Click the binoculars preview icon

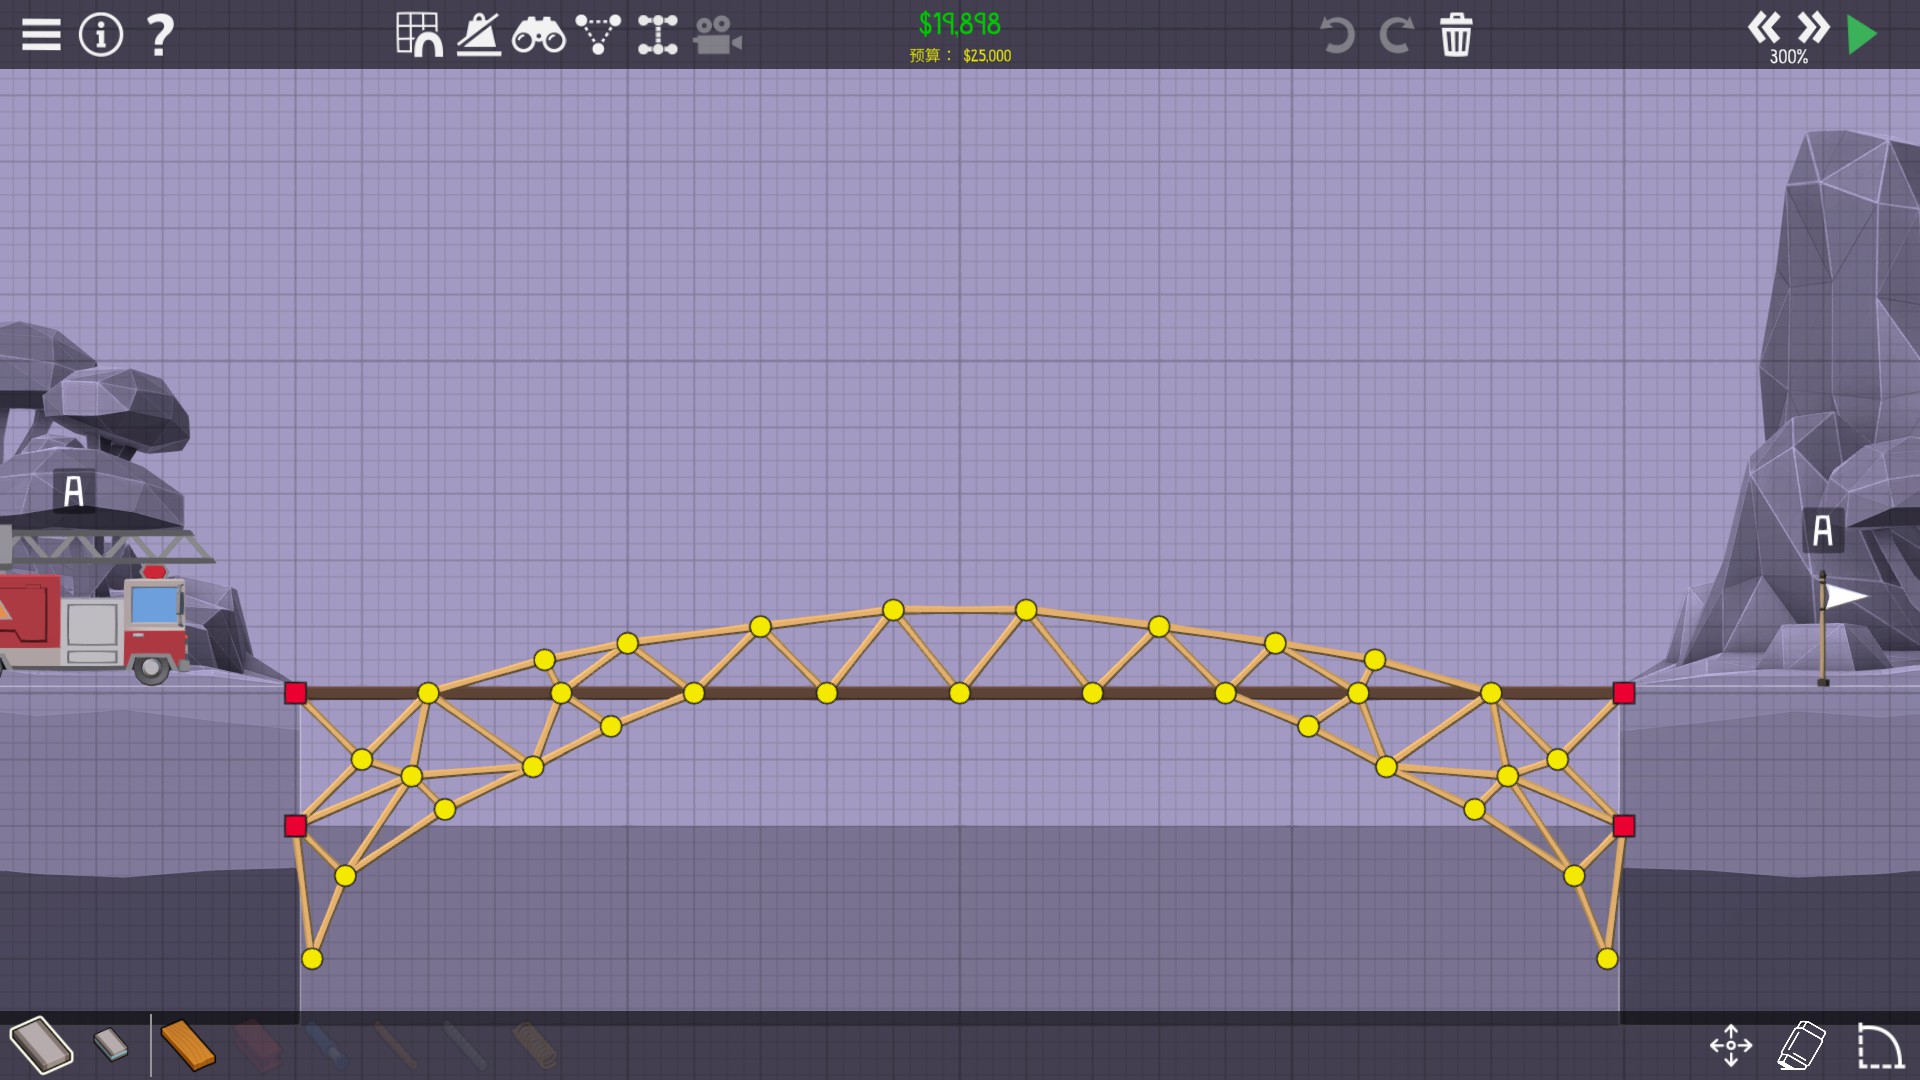tap(538, 36)
